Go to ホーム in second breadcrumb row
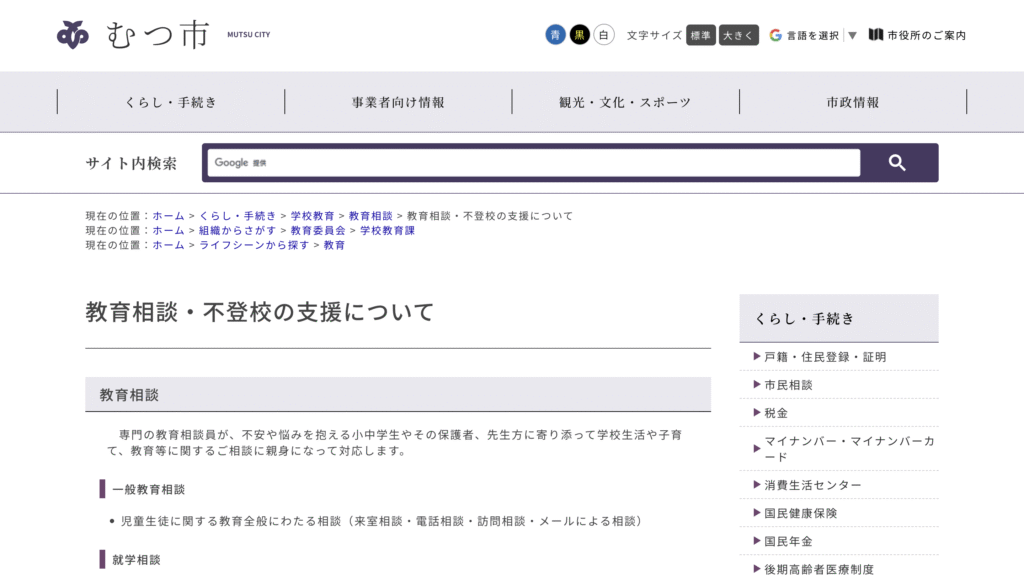This screenshot has height=575, width=1024. tap(168, 231)
